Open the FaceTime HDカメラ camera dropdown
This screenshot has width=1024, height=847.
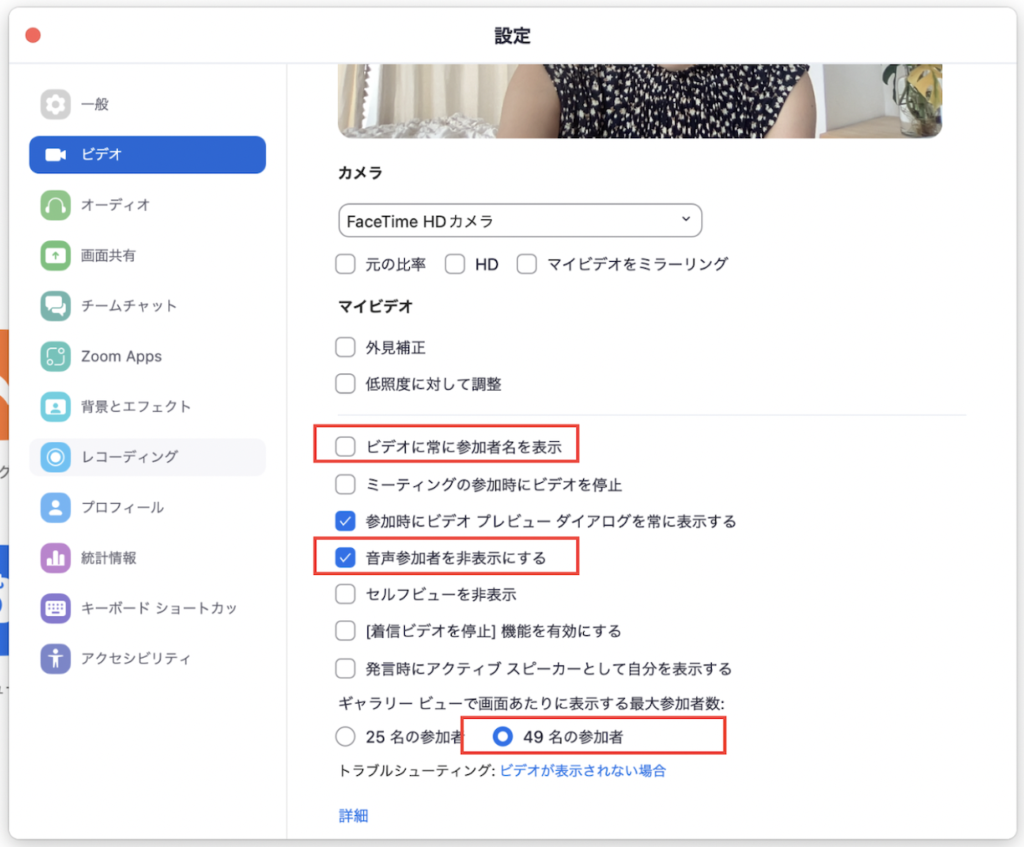pyautogui.click(x=520, y=220)
